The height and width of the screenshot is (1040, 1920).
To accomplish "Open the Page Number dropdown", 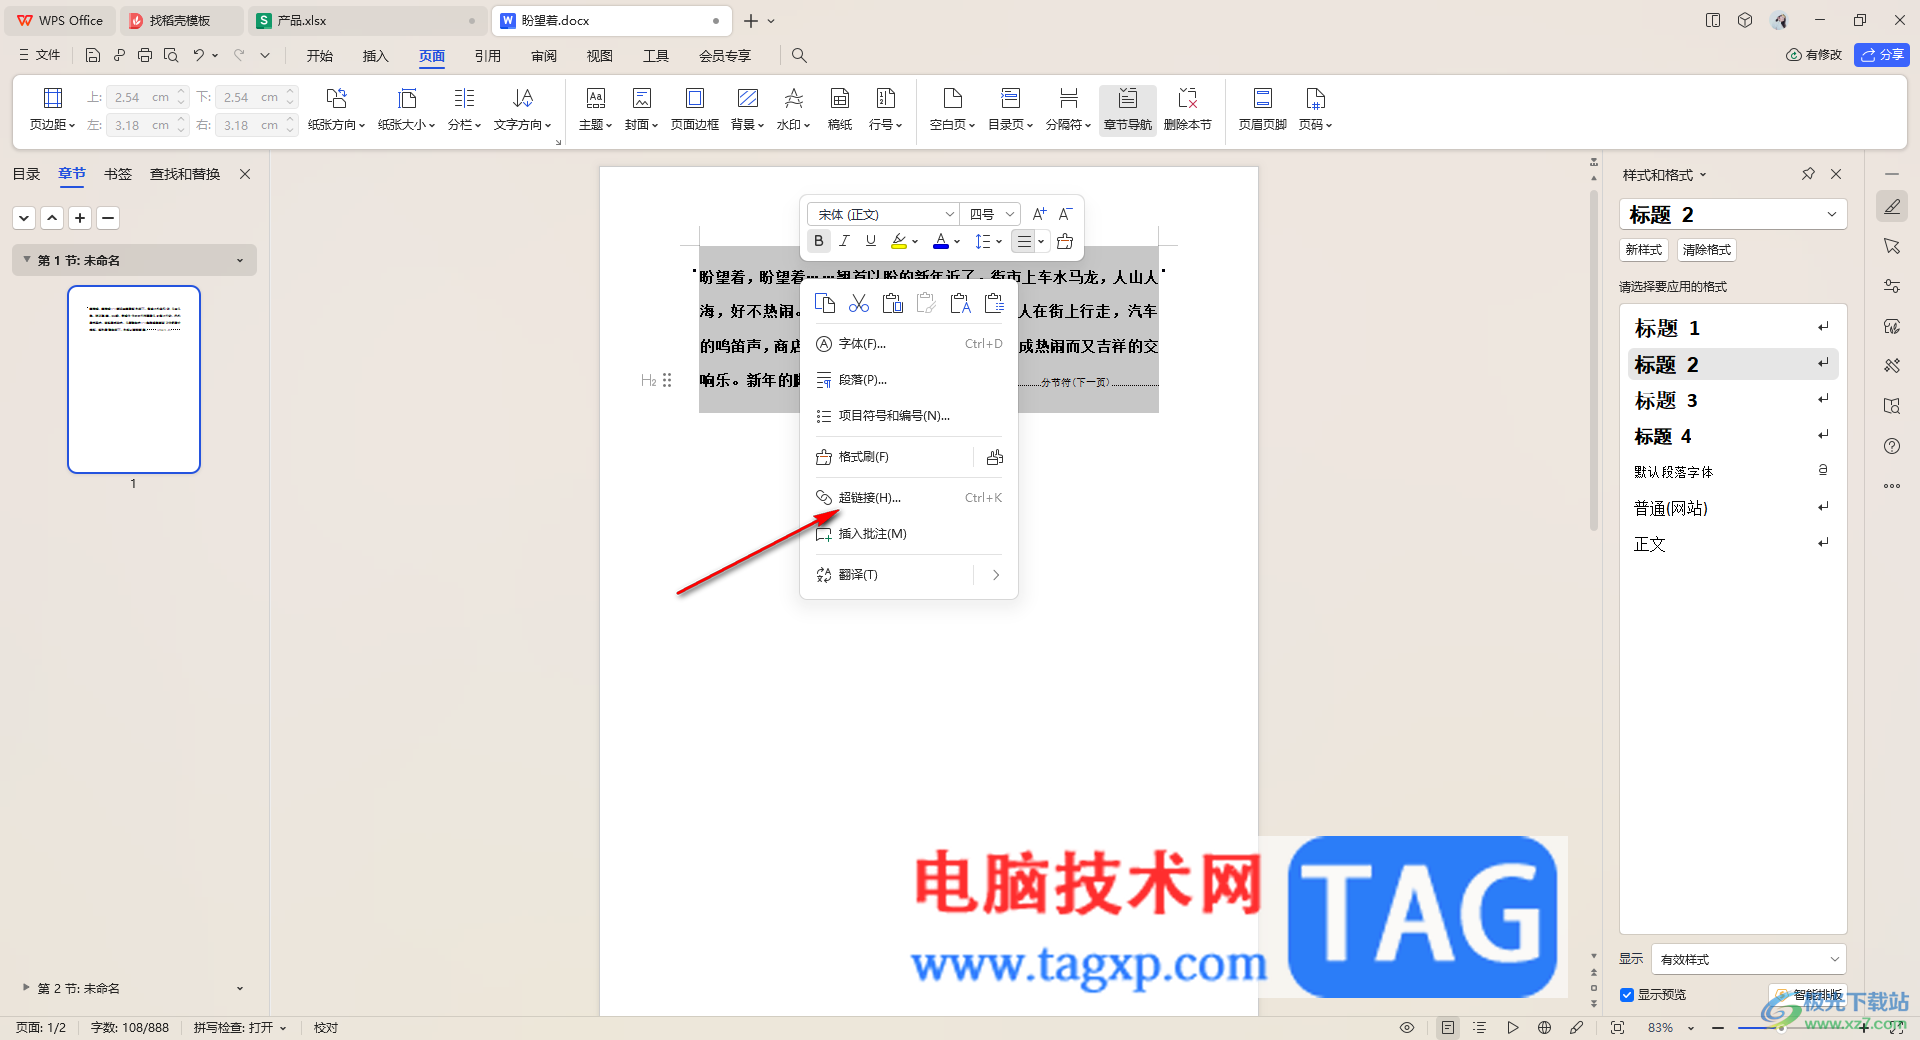I will [x=1315, y=110].
